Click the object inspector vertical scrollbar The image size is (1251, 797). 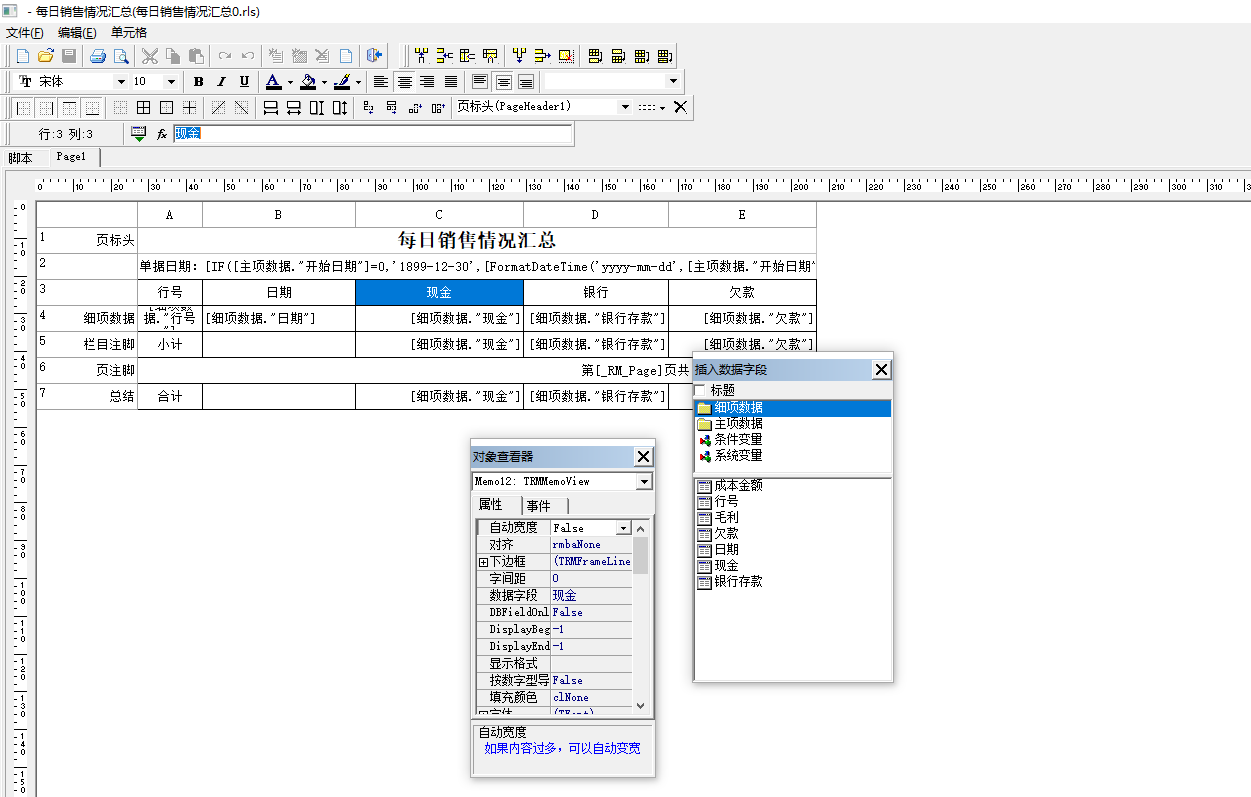click(x=641, y=615)
